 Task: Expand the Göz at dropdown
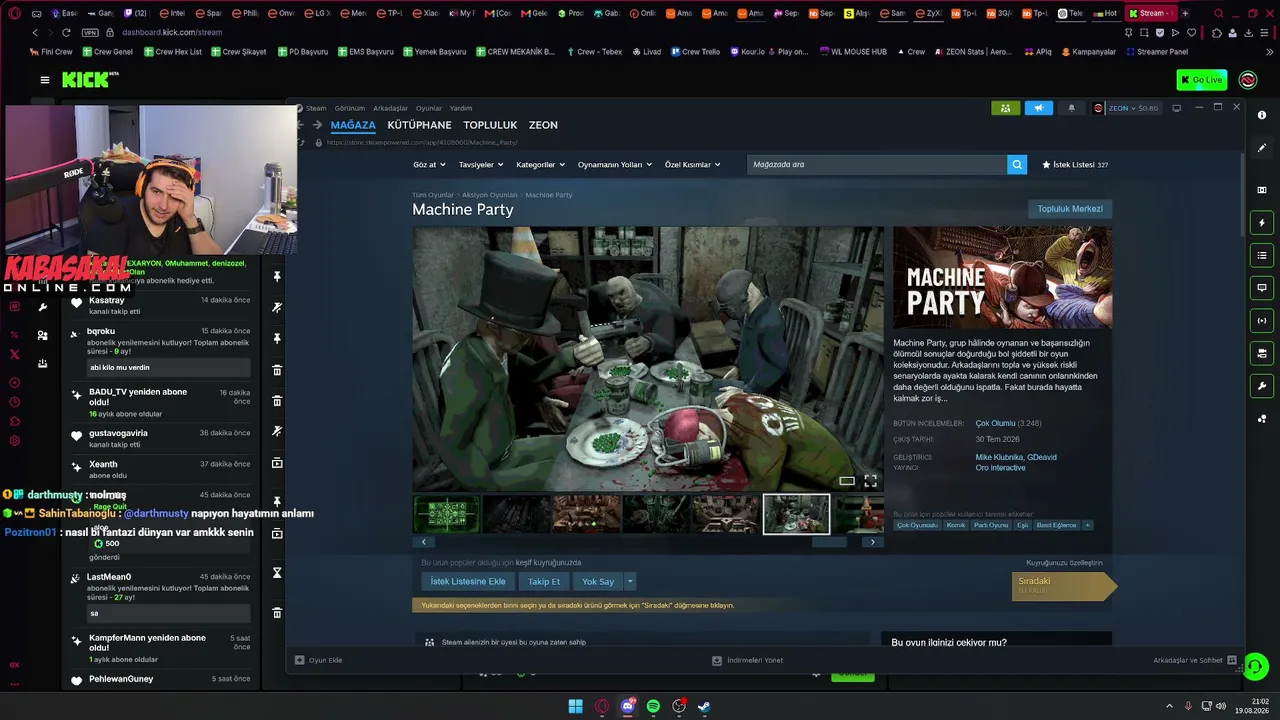[x=428, y=164]
